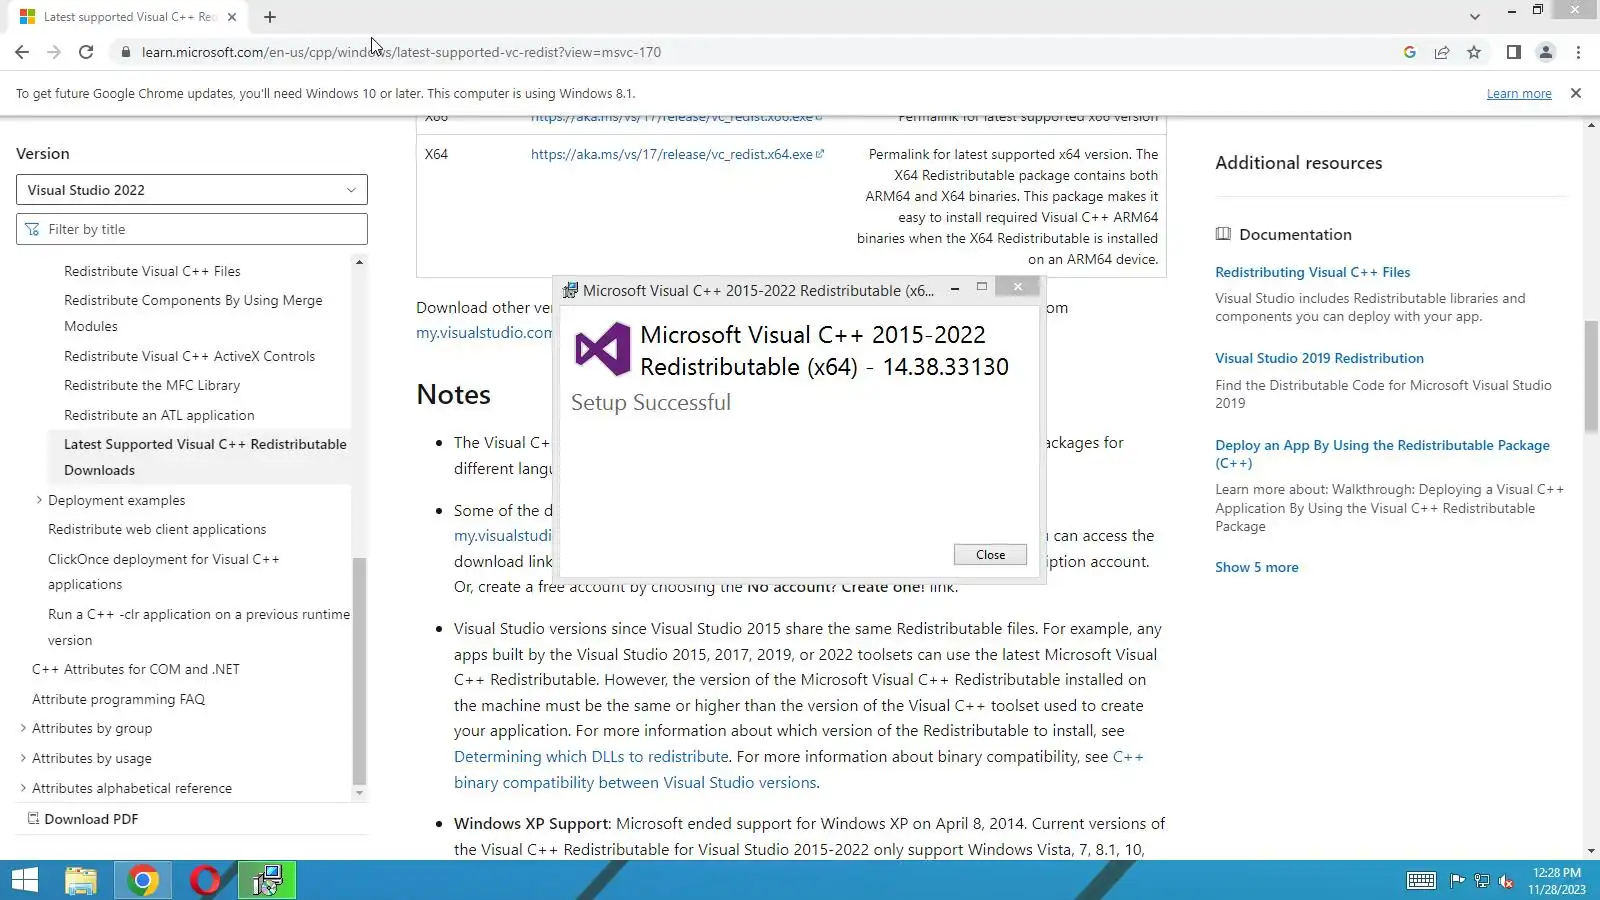Click the installer icon in the taskbar
1600x900 pixels.
[x=267, y=880]
